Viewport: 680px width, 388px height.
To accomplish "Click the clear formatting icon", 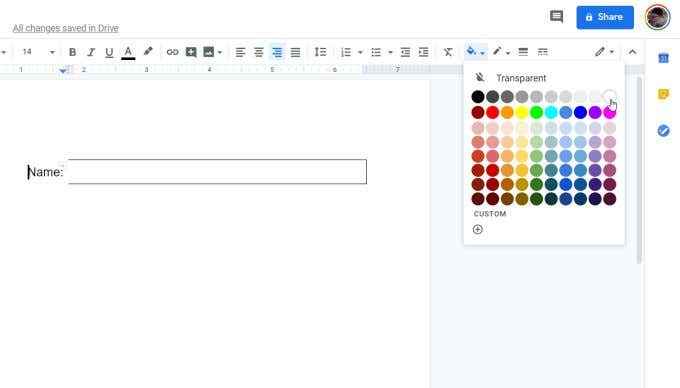I will (x=448, y=52).
